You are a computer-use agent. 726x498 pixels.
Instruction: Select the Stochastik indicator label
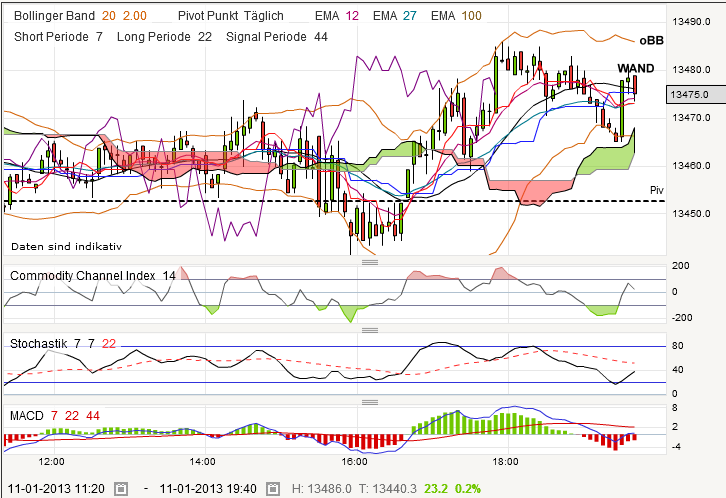(38, 343)
